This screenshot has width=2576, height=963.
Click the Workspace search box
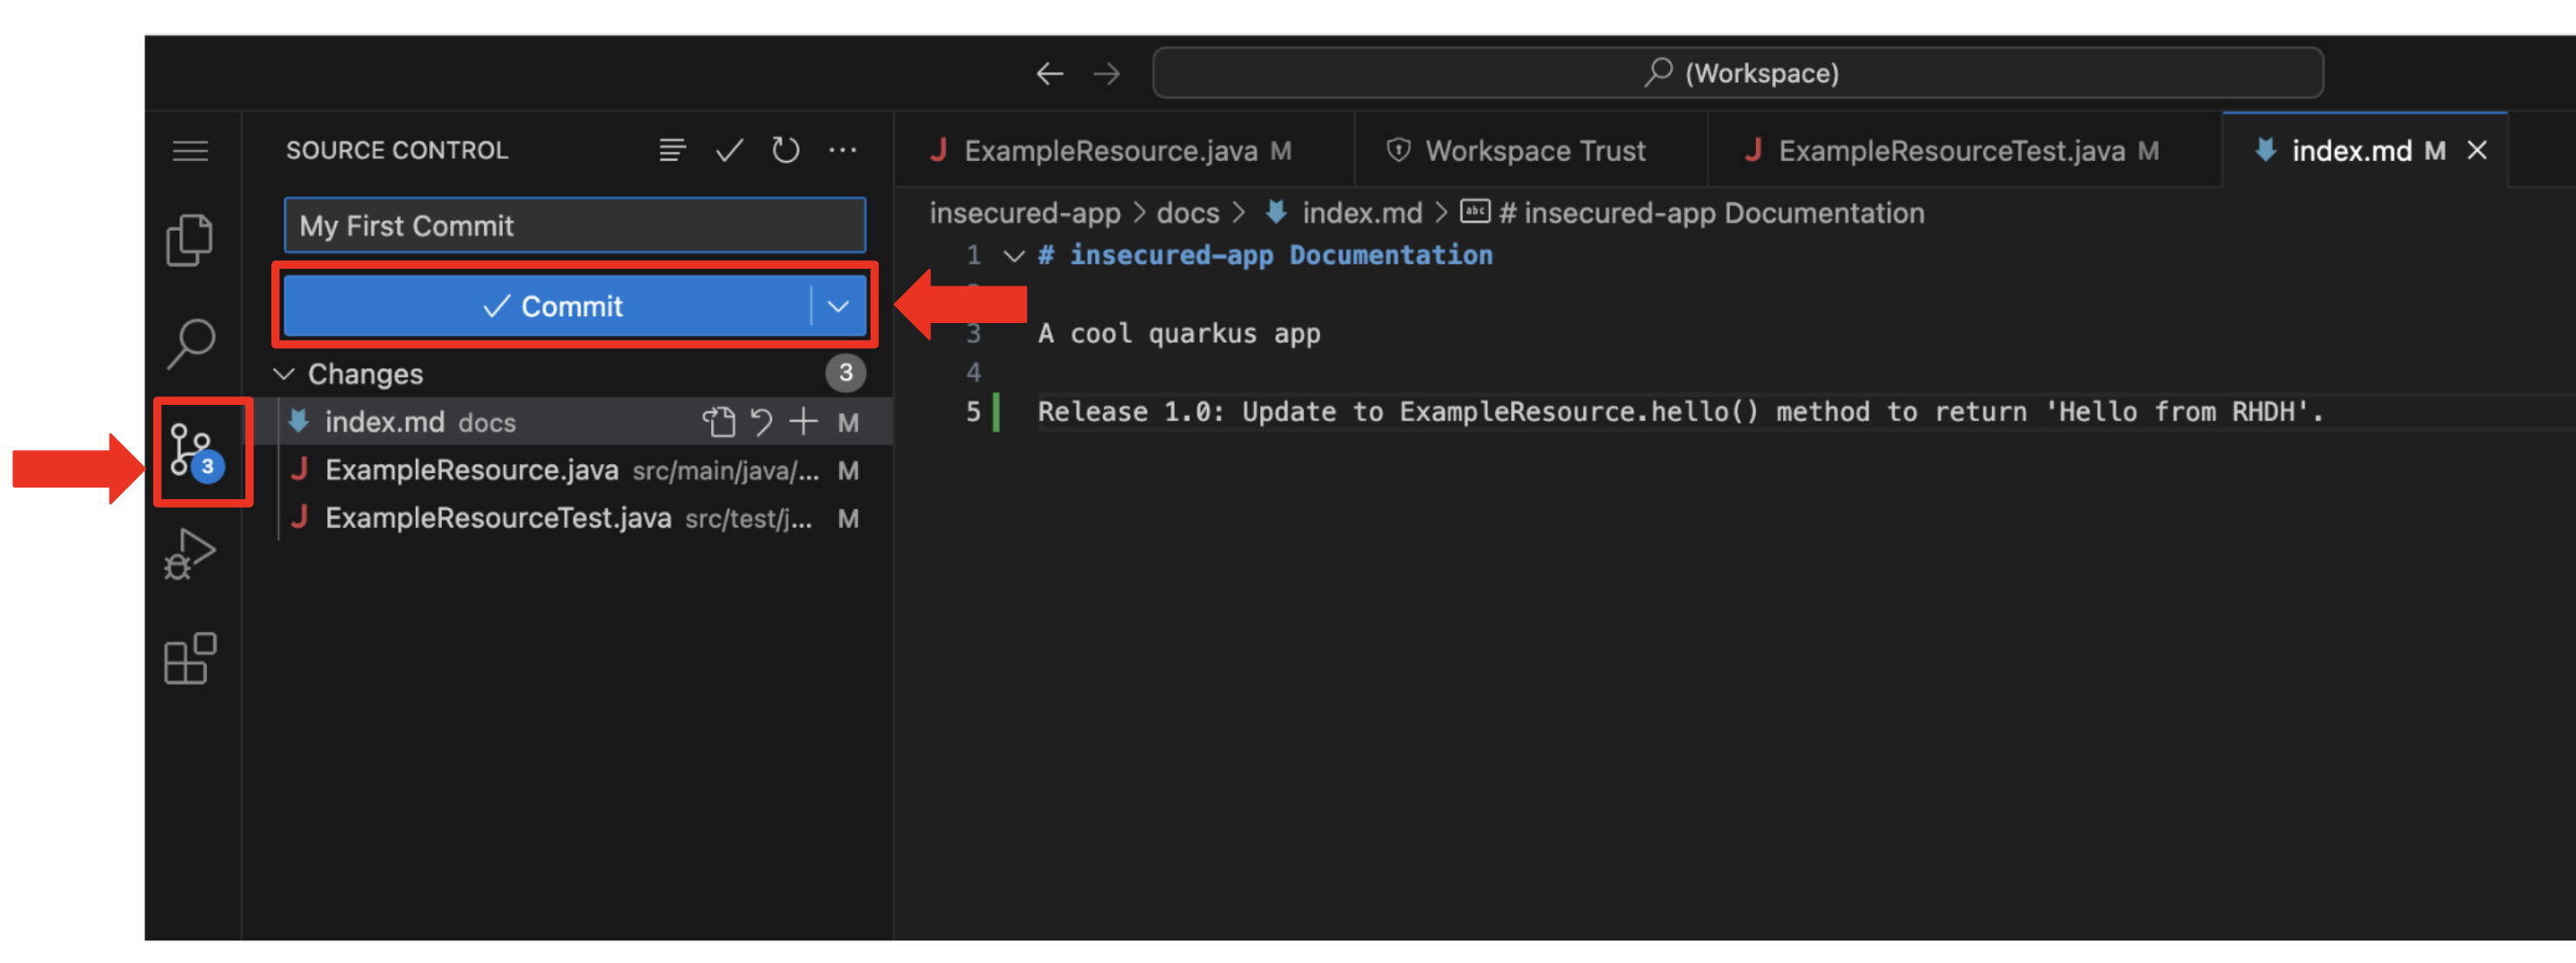click(1738, 73)
